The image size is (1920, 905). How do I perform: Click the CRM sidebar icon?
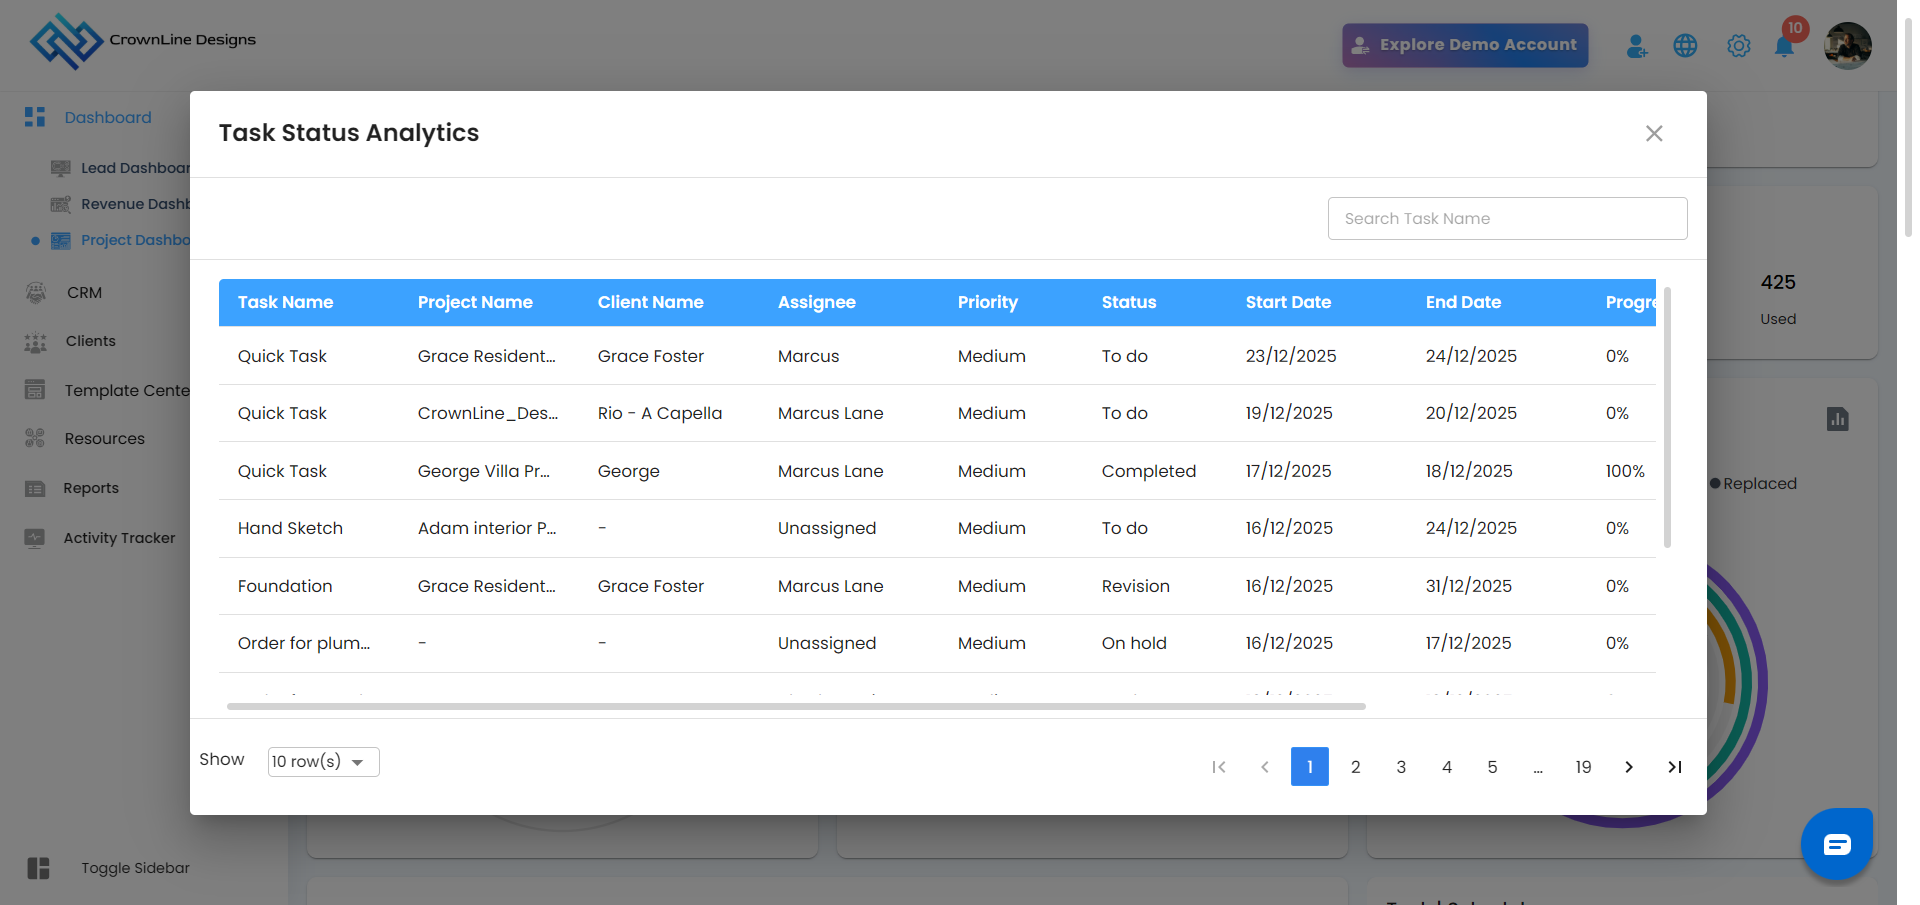coord(36,293)
